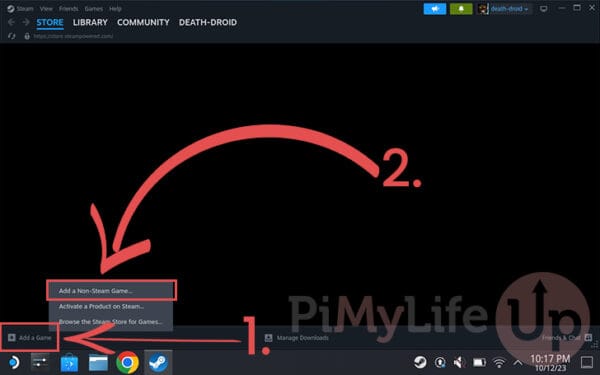This screenshot has height=375, width=600.
Task: Minimize the Steam window
Action: (x=562, y=8)
